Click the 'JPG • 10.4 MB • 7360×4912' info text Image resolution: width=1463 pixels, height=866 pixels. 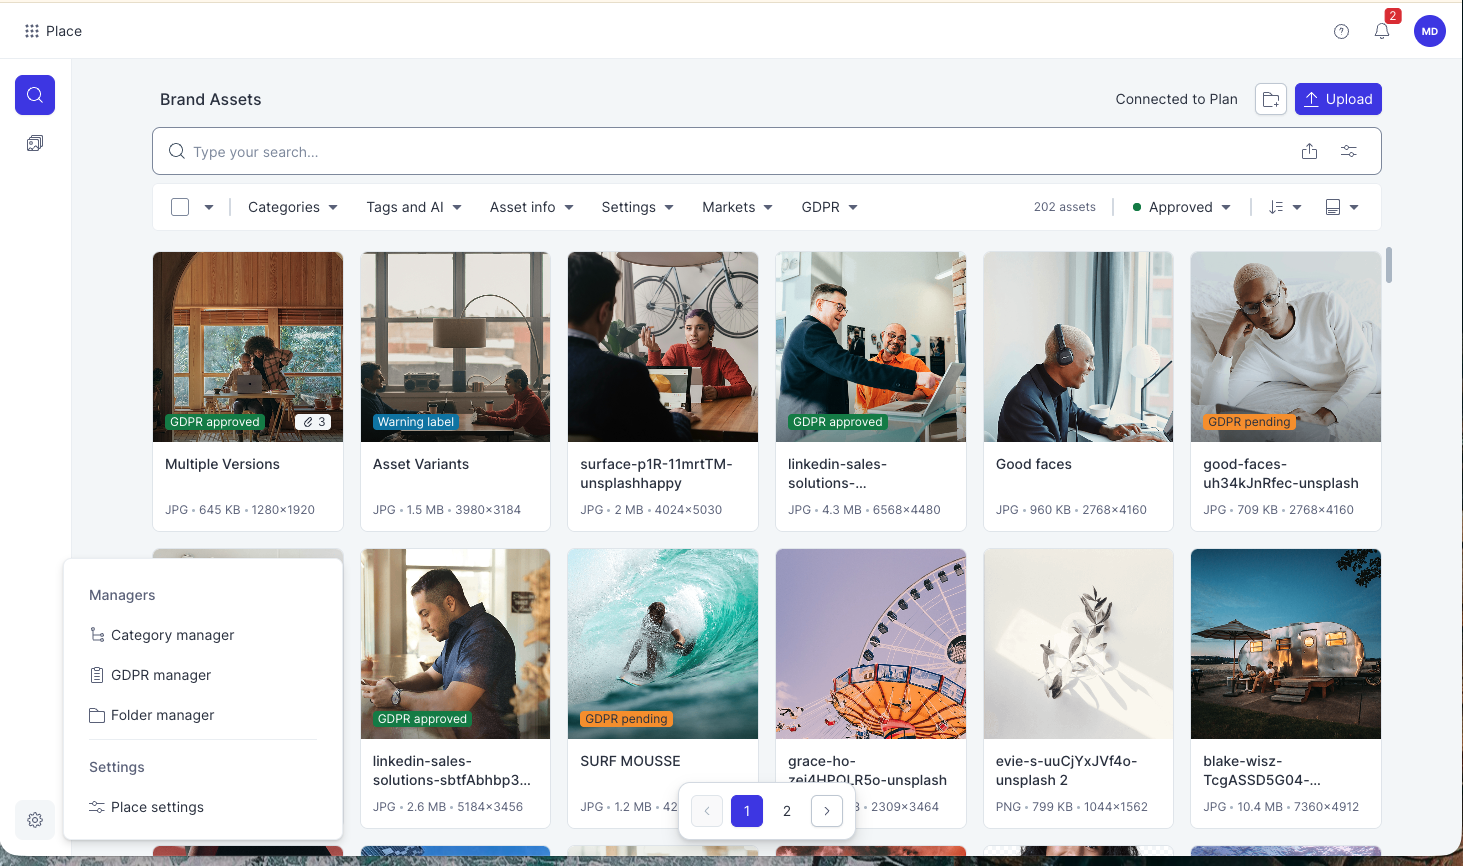[1281, 807]
